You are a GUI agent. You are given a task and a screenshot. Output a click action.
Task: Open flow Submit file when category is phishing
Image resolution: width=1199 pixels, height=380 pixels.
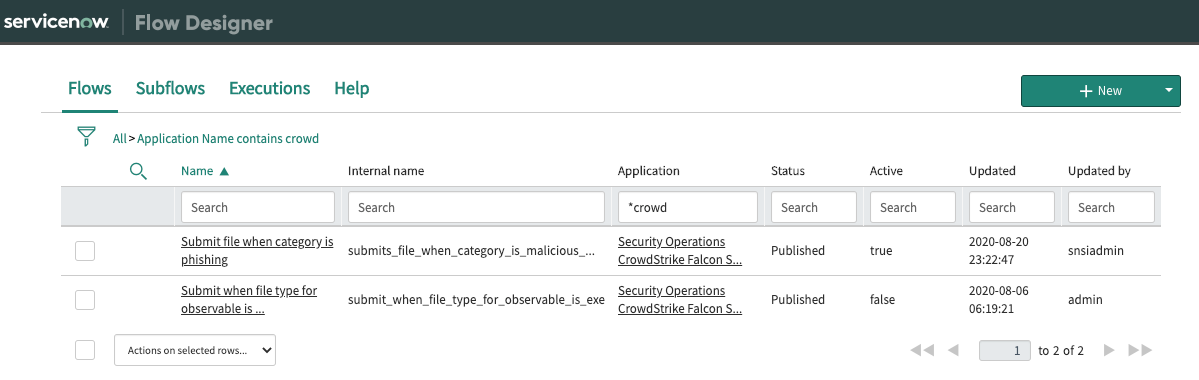click(257, 251)
